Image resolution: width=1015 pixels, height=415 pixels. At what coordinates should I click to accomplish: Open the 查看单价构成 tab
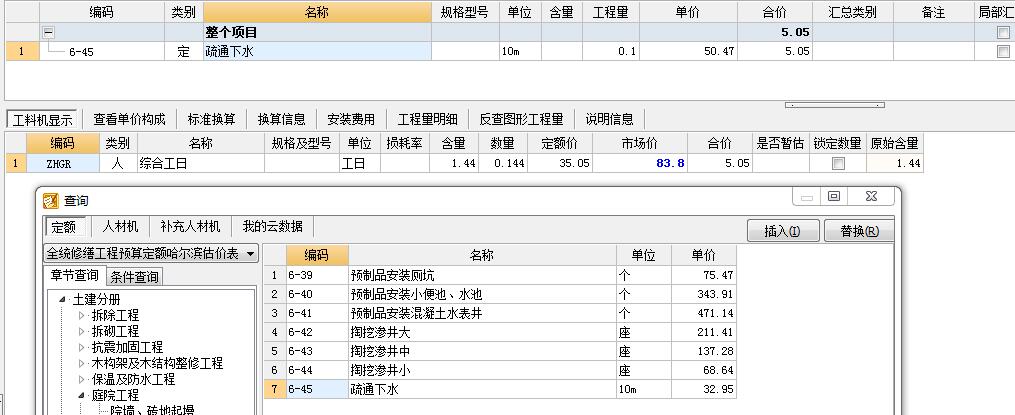pyautogui.click(x=129, y=119)
